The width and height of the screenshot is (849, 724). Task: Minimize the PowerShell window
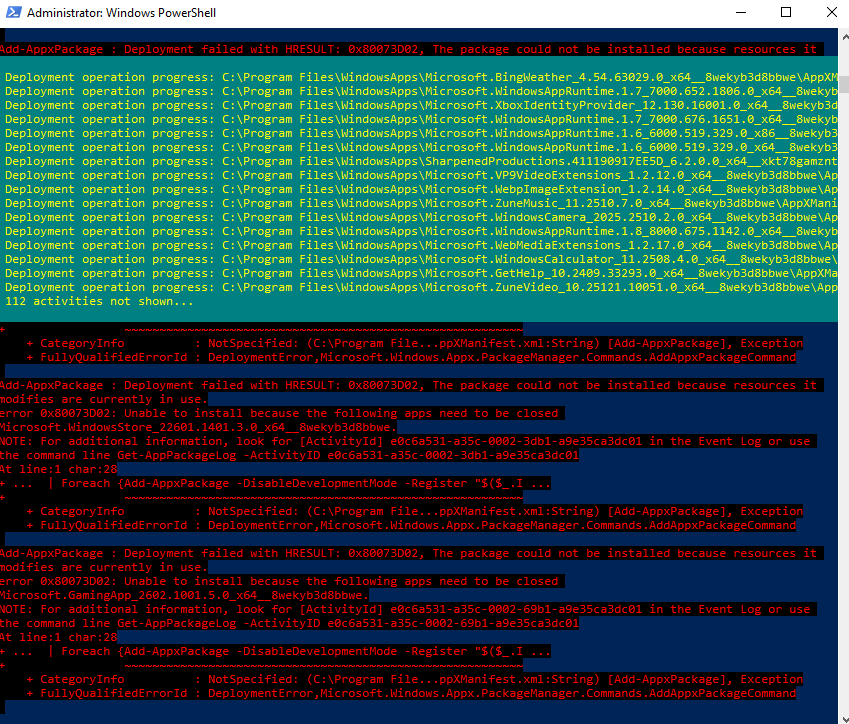click(x=741, y=12)
